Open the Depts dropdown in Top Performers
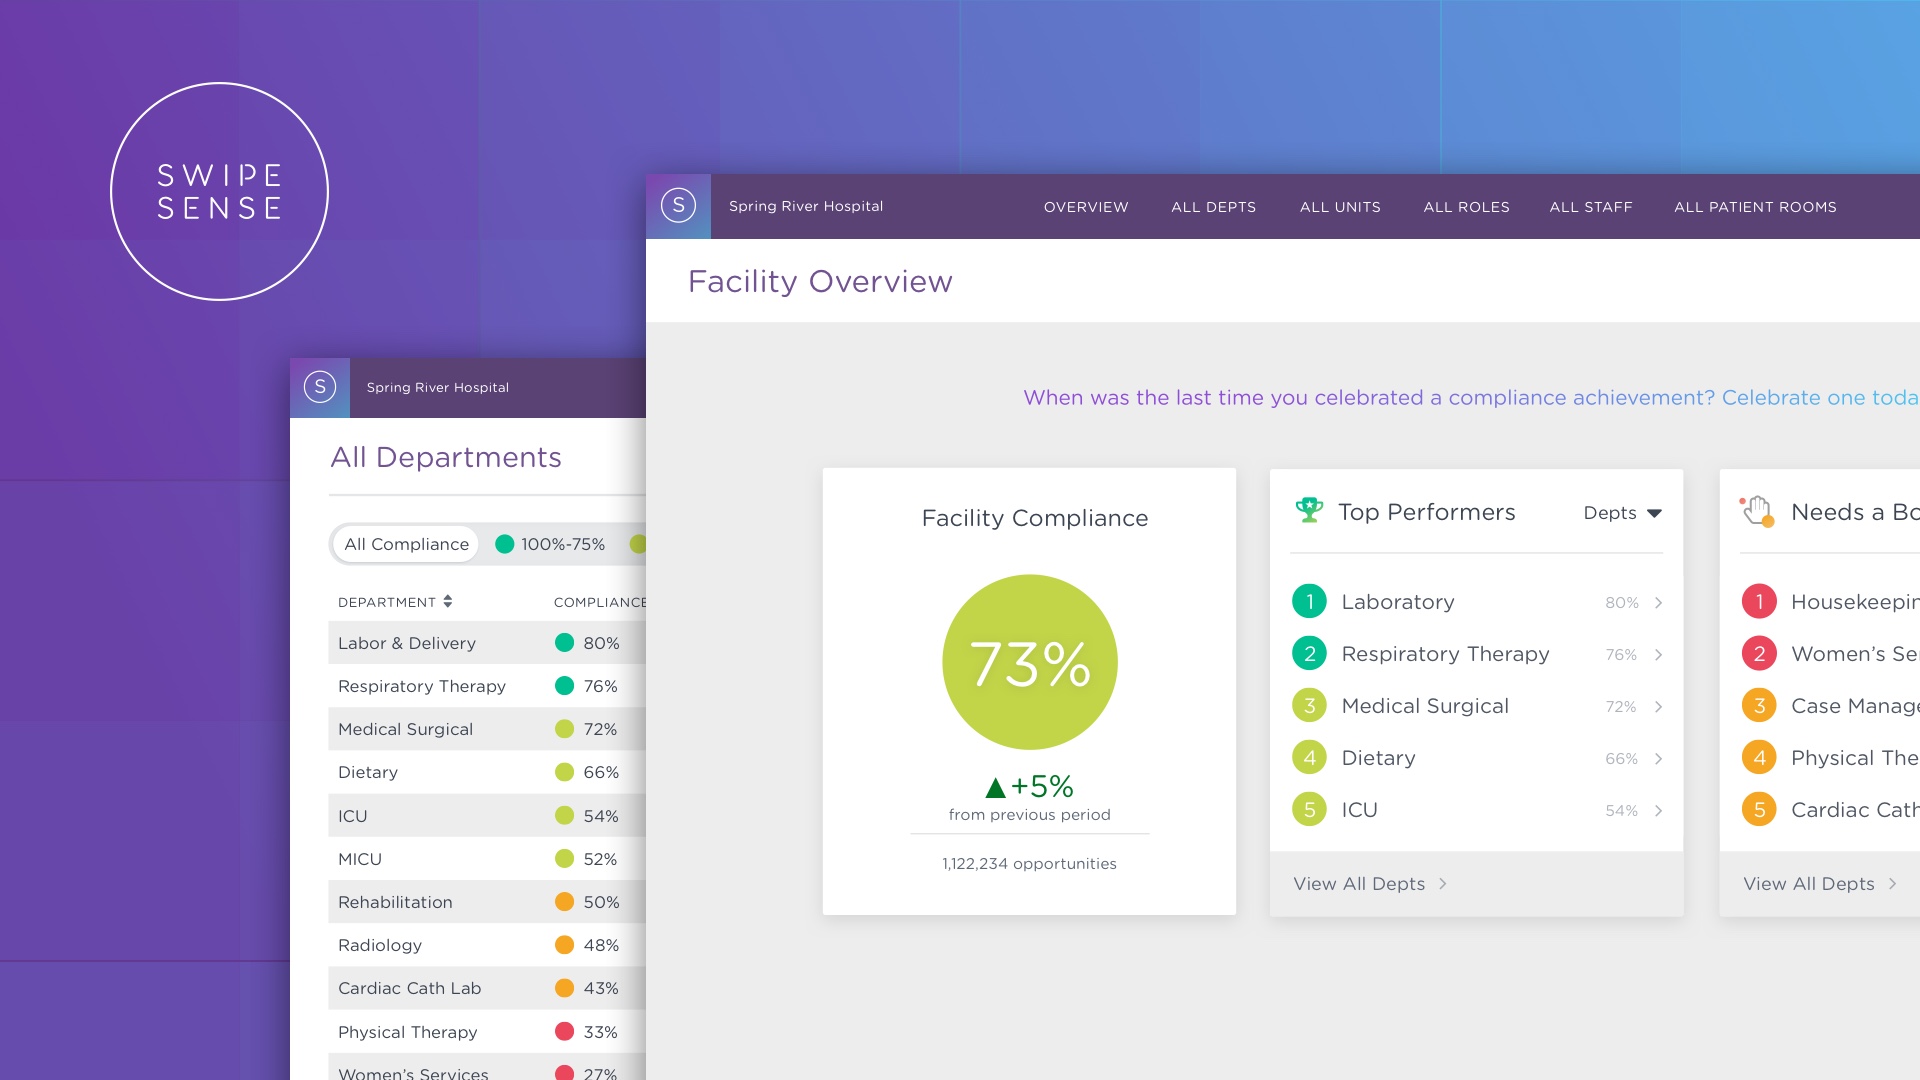The width and height of the screenshot is (1920, 1080). click(x=1622, y=513)
